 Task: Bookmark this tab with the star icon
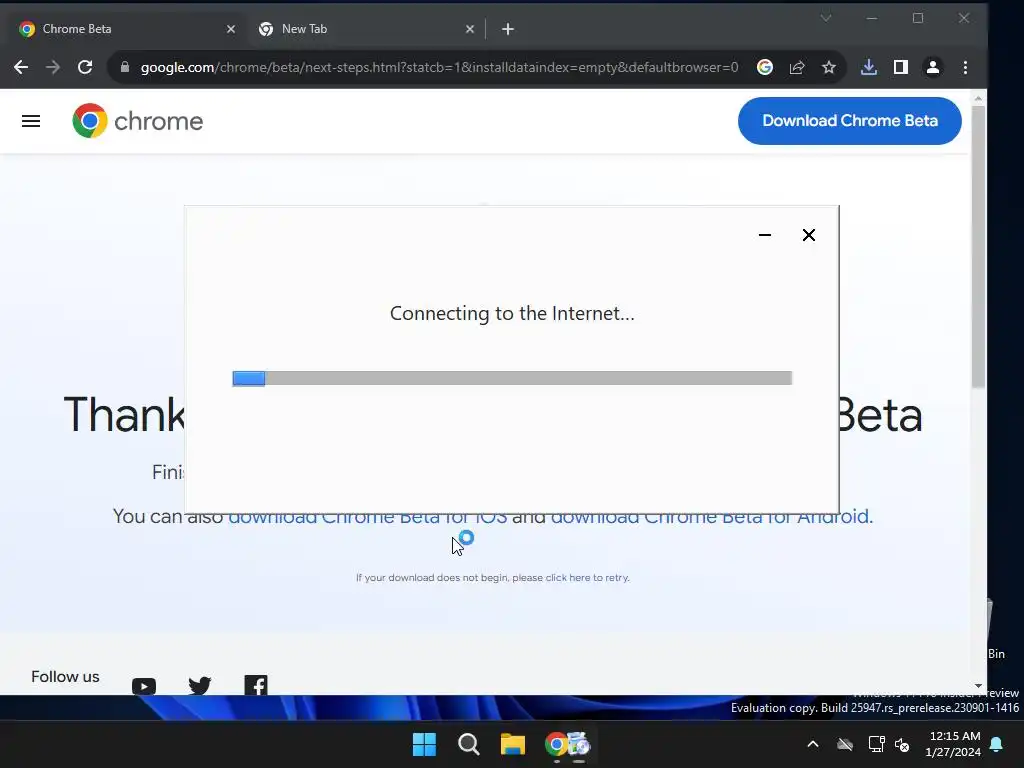click(x=829, y=67)
